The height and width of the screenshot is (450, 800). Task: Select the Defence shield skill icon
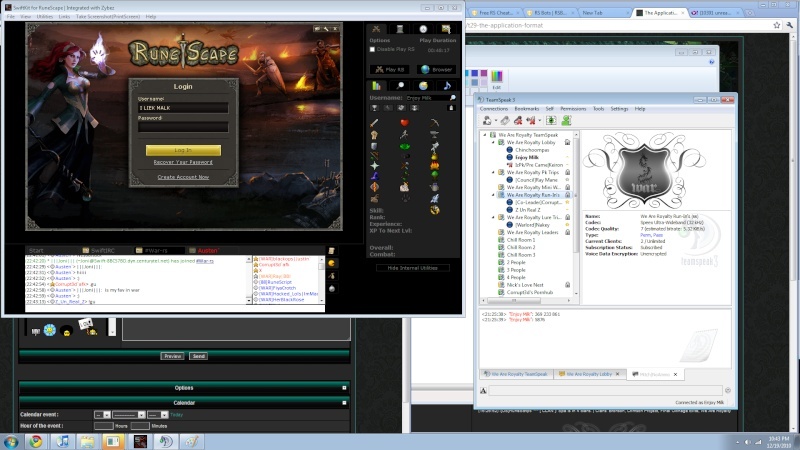(374, 146)
